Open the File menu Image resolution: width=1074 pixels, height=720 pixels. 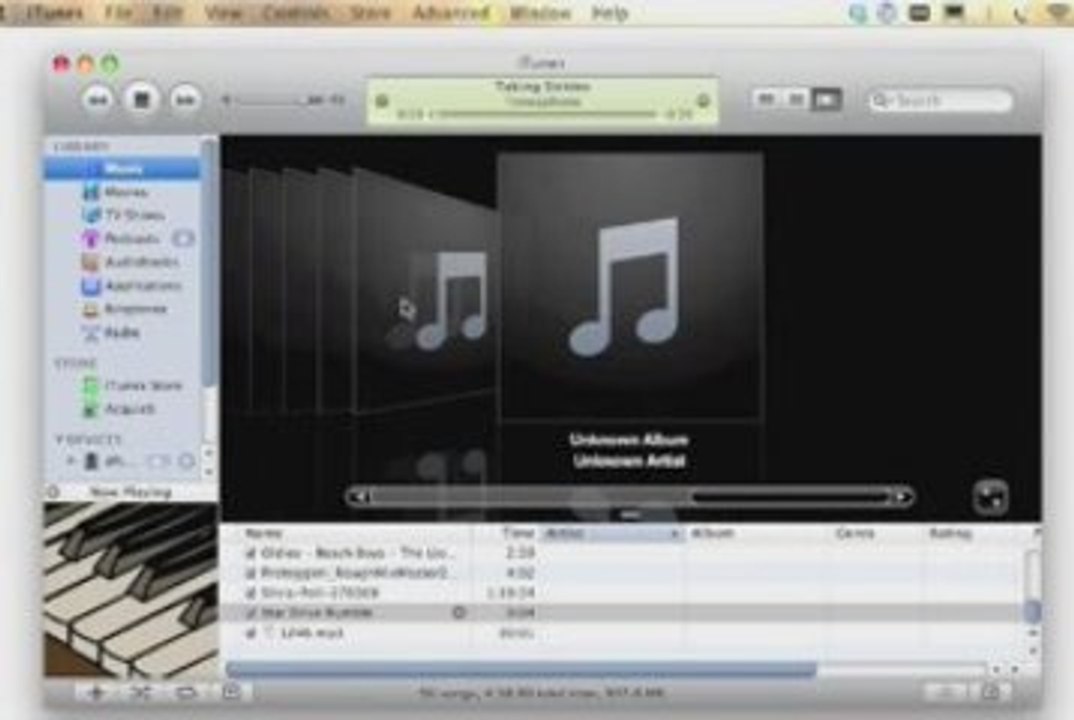tap(120, 13)
